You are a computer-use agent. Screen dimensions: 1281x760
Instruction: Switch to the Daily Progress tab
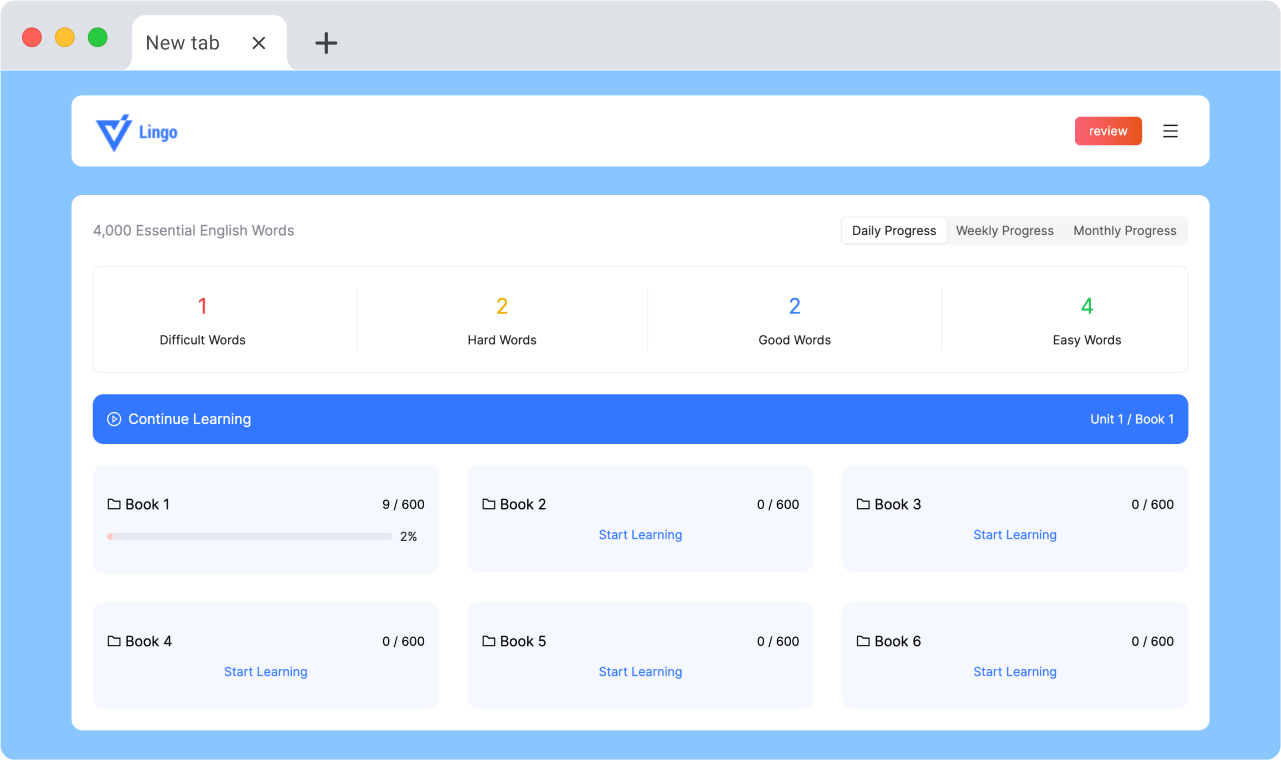[894, 231]
